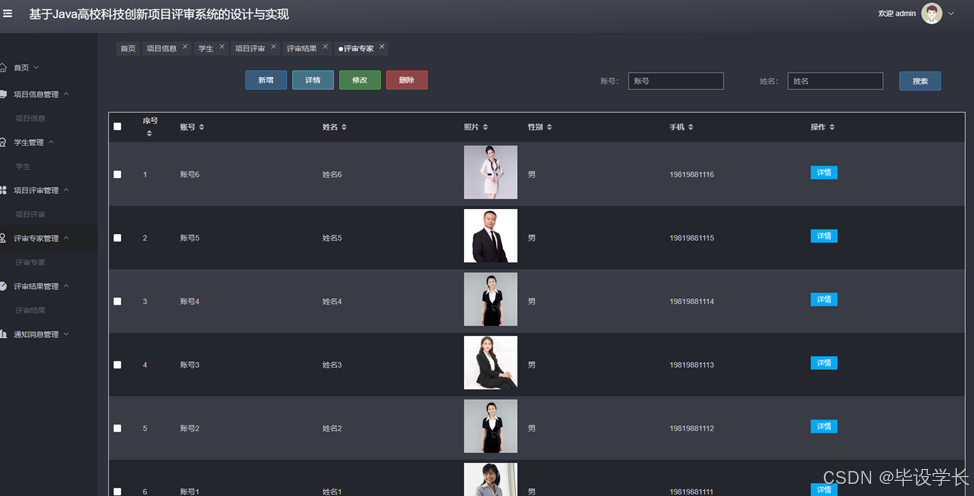Expand the admin account dropdown arrow
Image resolution: width=974 pixels, height=496 pixels.
(x=951, y=13)
